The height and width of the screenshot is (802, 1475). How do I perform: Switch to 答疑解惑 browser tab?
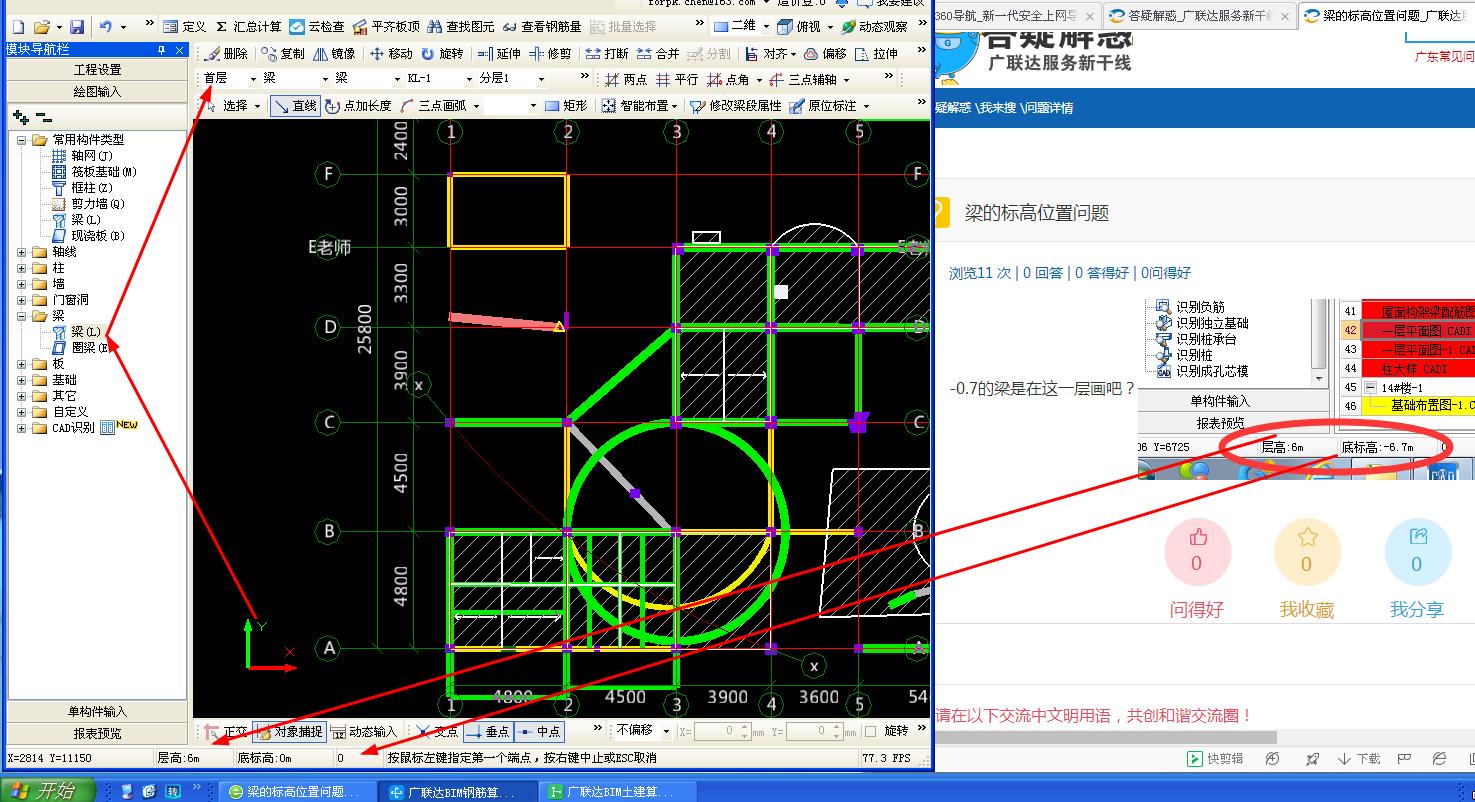point(1200,15)
